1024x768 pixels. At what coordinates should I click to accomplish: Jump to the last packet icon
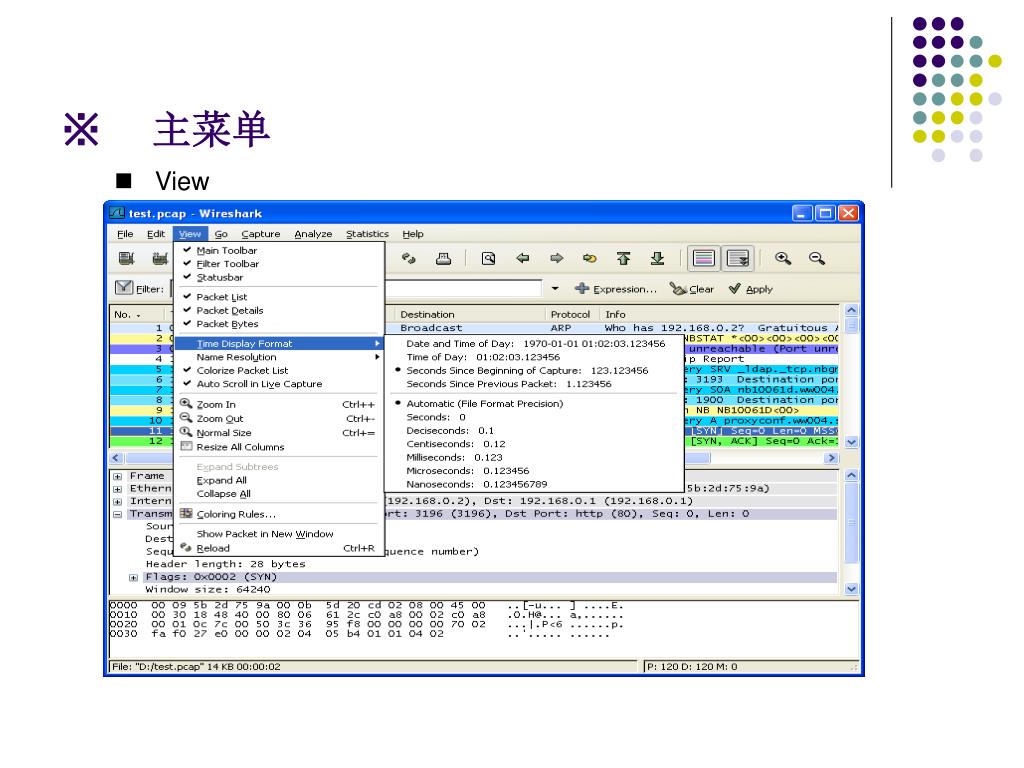pos(658,259)
